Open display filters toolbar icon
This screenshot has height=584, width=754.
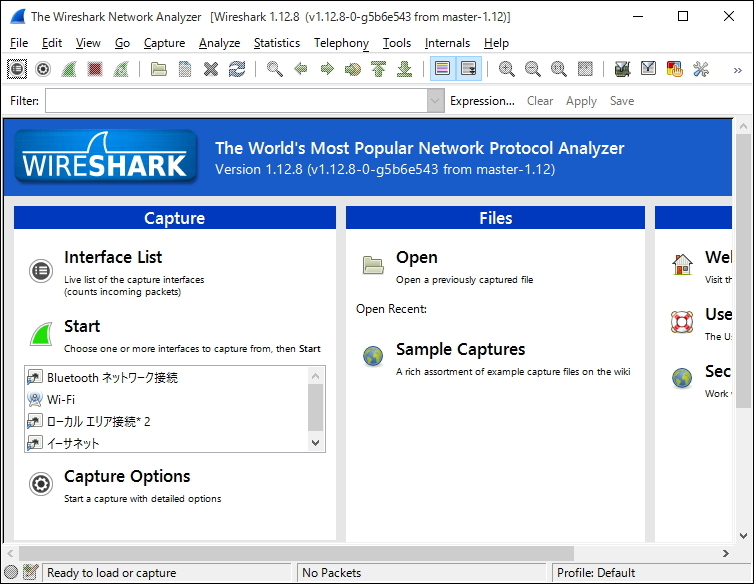pos(648,69)
